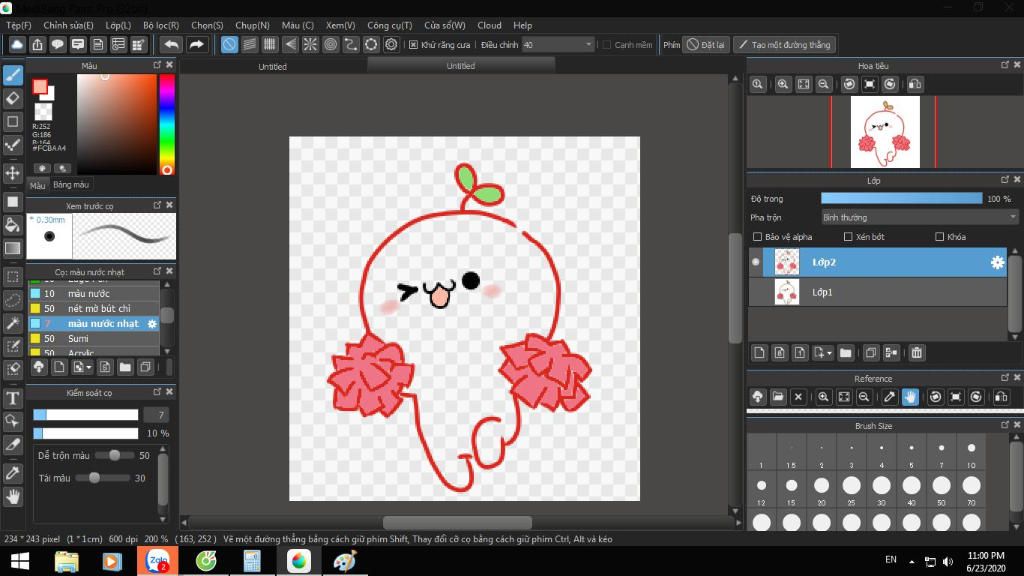
Task: Choose the brush size 20 preset
Action: click(822, 486)
